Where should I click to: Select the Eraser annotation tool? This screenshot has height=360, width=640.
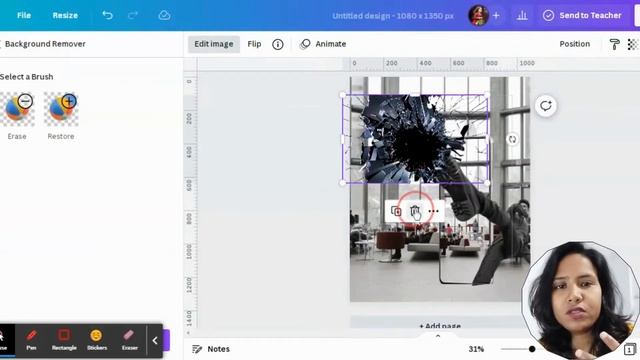click(129, 340)
